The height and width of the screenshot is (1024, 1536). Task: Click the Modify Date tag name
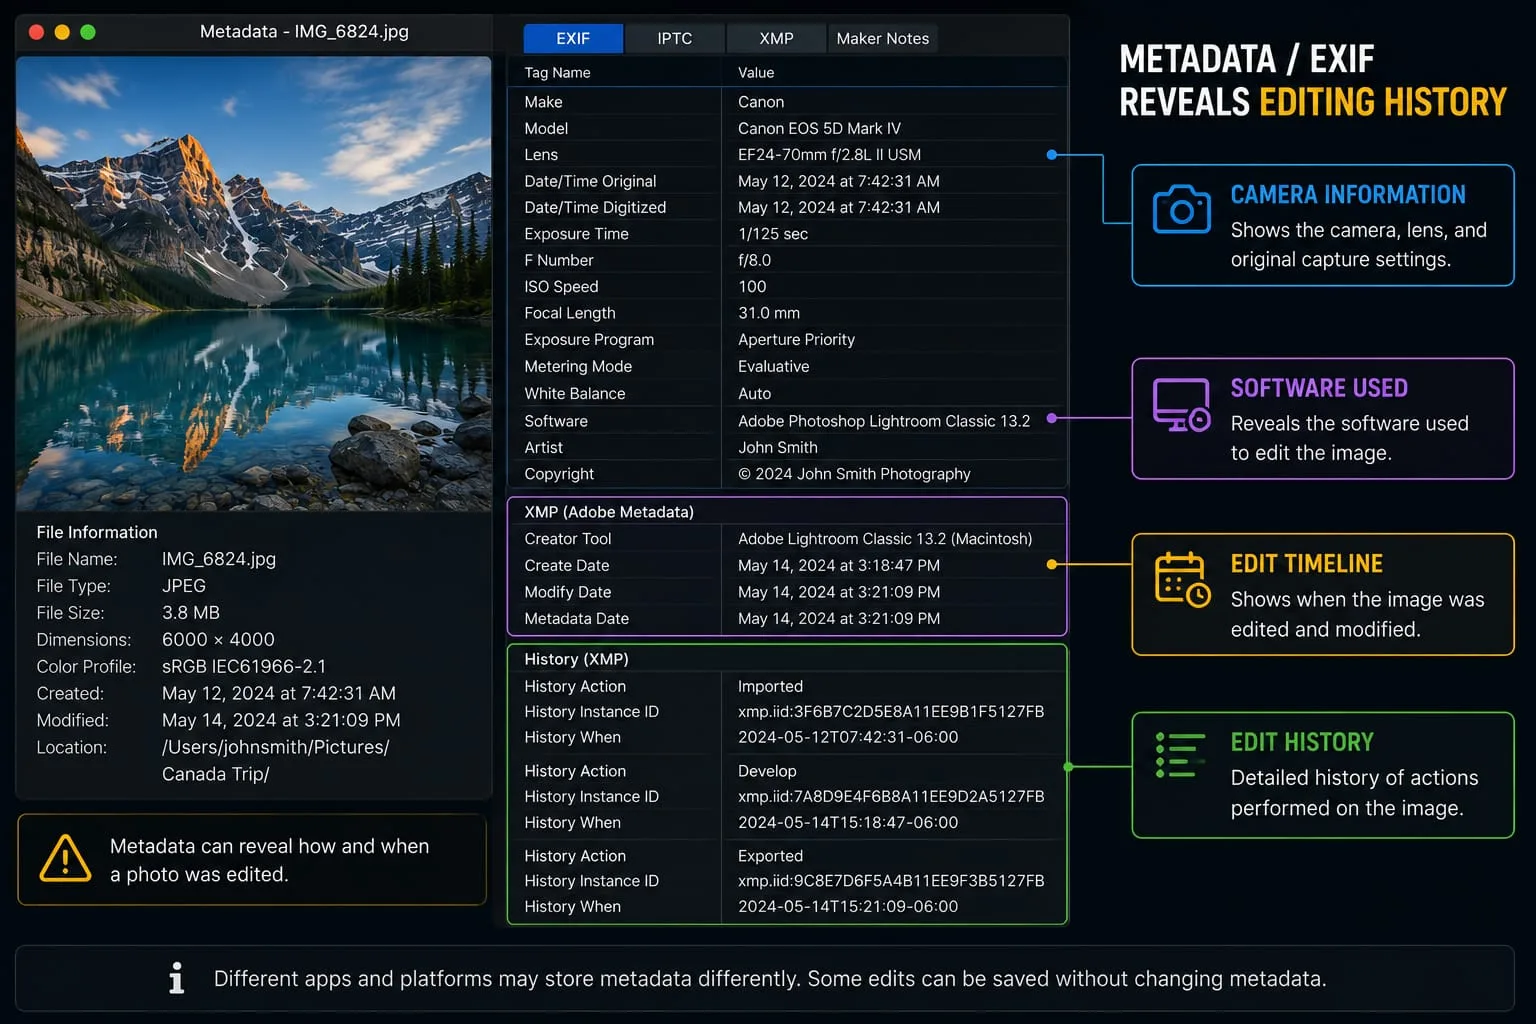tap(567, 592)
